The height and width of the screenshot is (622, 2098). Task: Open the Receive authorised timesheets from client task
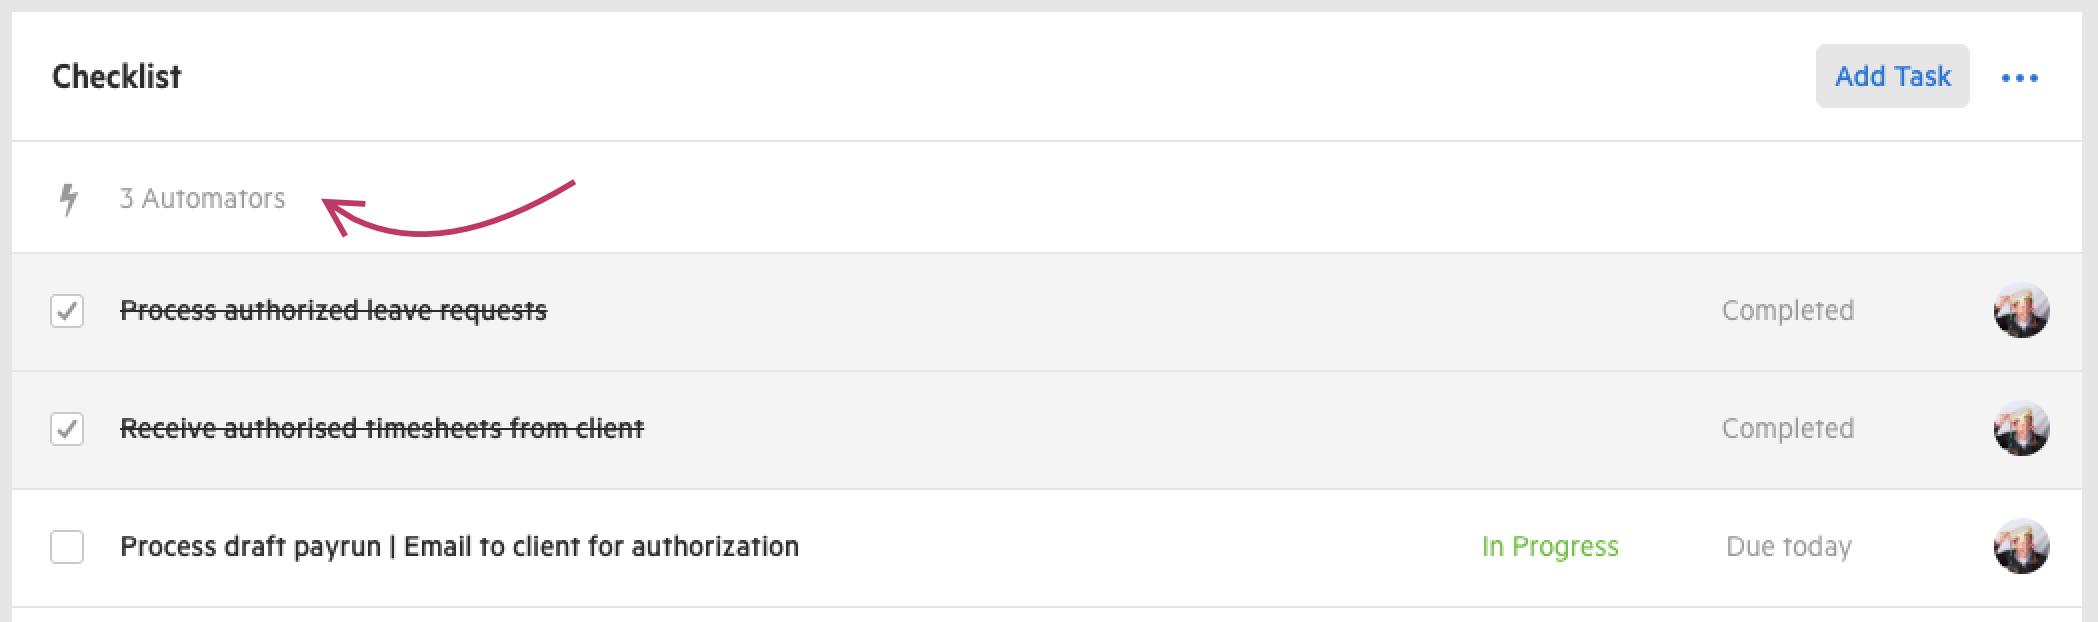click(x=381, y=429)
